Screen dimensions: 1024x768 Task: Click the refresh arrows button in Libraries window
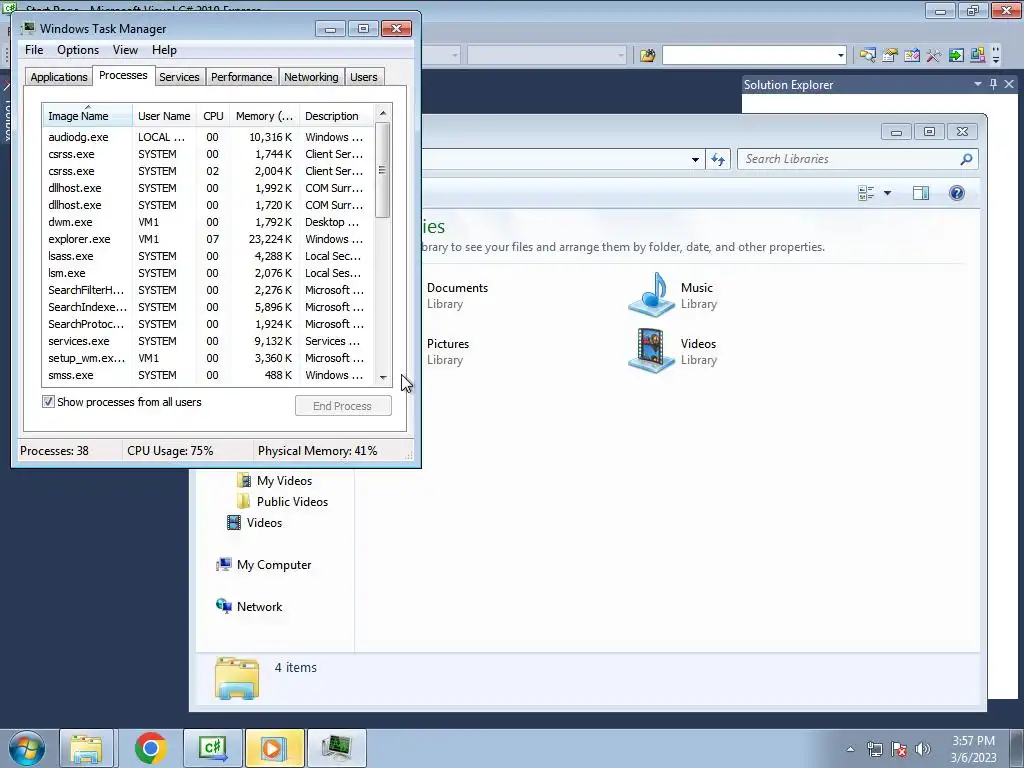click(718, 159)
